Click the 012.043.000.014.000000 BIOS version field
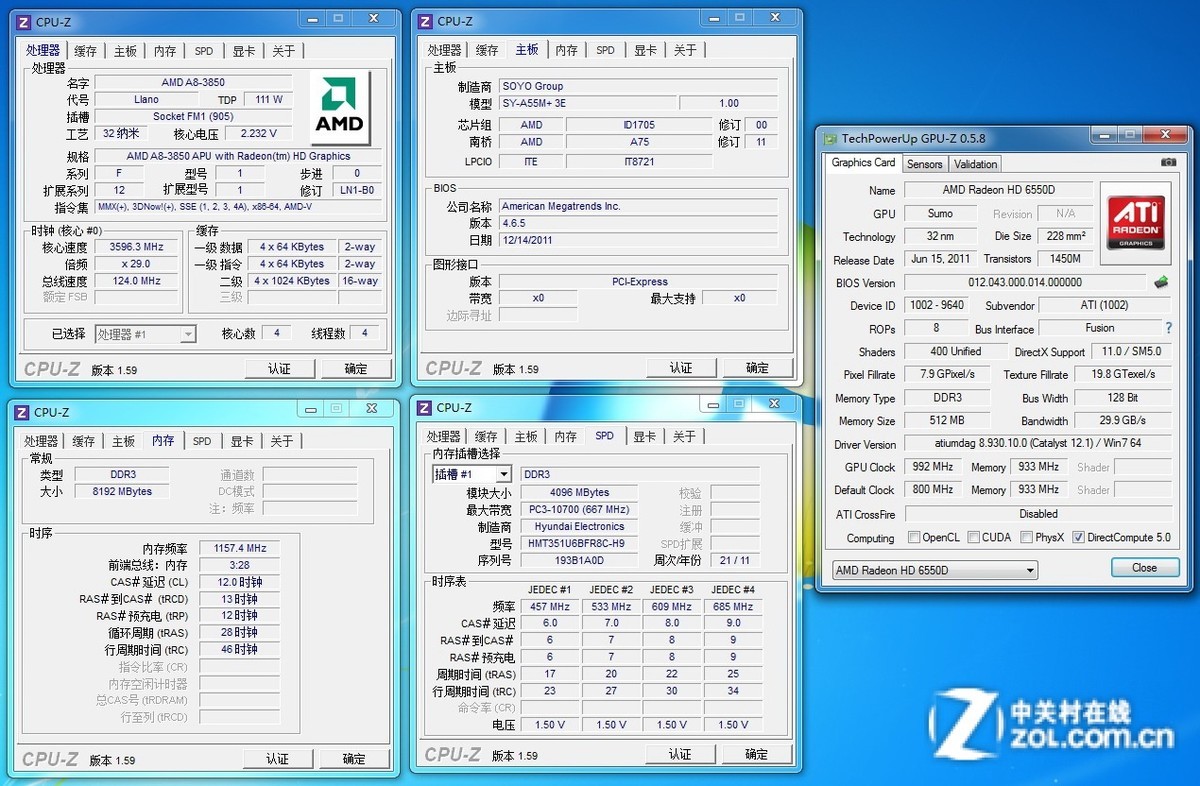The height and width of the screenshot is (786, 1200). pos(1025,282)
